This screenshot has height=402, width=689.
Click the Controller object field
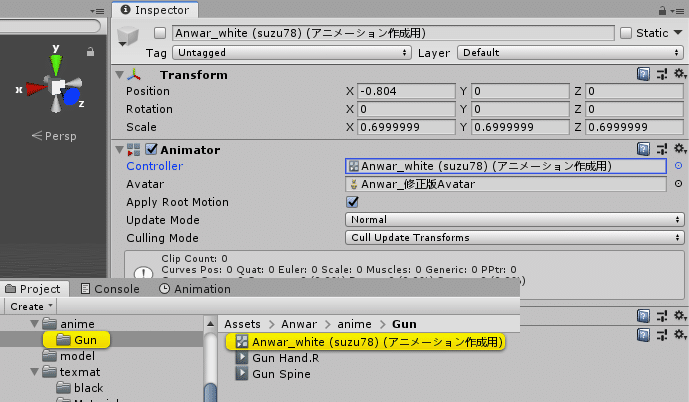[x=506, y=166]
